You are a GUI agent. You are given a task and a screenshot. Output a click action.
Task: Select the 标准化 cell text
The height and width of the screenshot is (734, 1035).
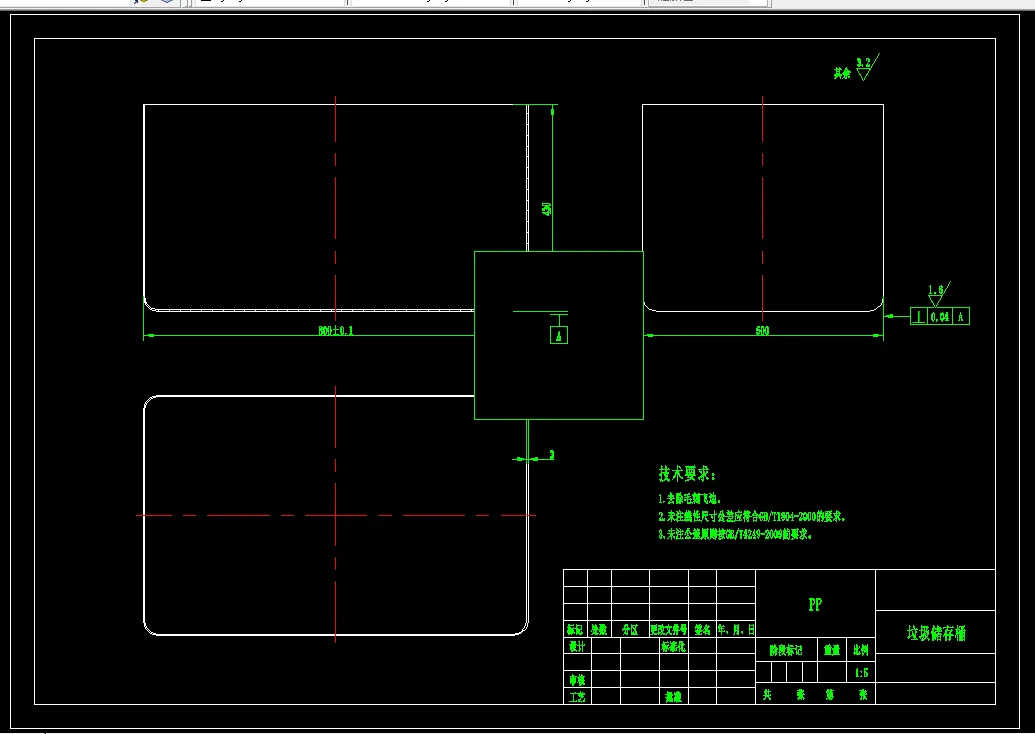[673, 646]
